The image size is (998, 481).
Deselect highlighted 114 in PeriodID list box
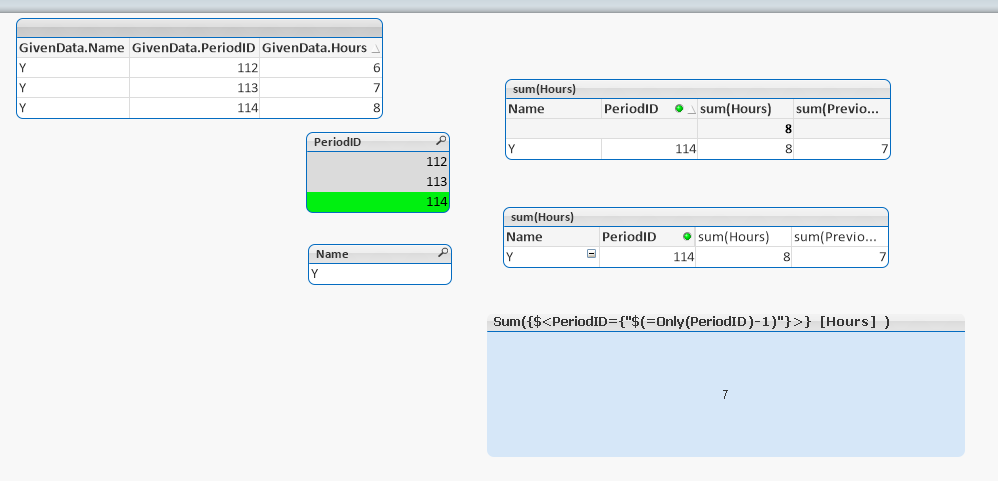(x=378, y=202)
